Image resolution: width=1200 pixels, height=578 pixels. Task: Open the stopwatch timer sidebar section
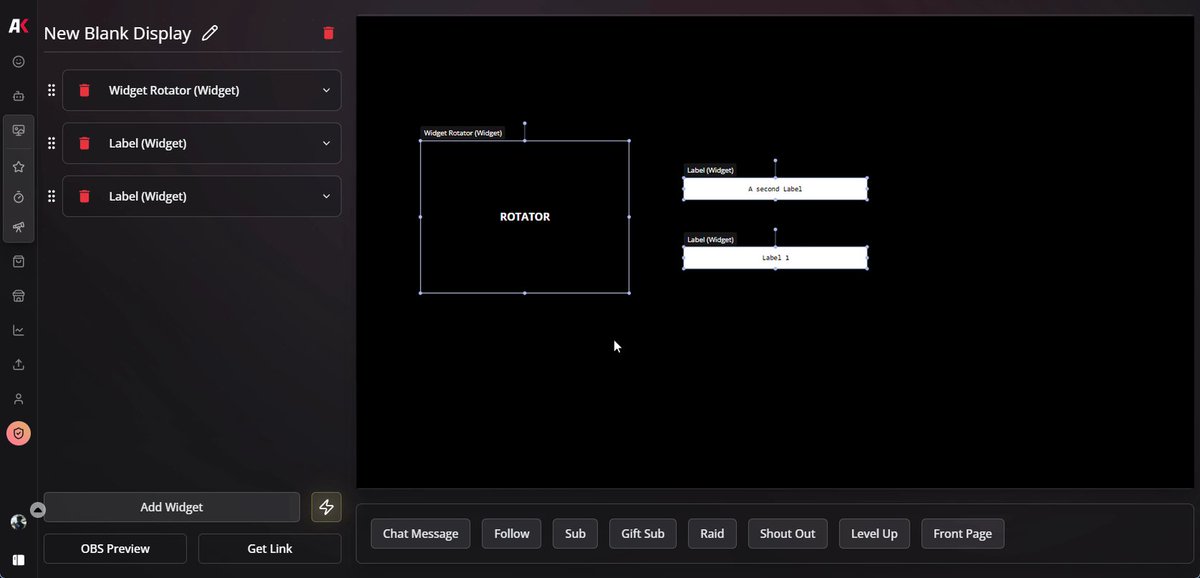pyautogui.click(x=18, y=197)
